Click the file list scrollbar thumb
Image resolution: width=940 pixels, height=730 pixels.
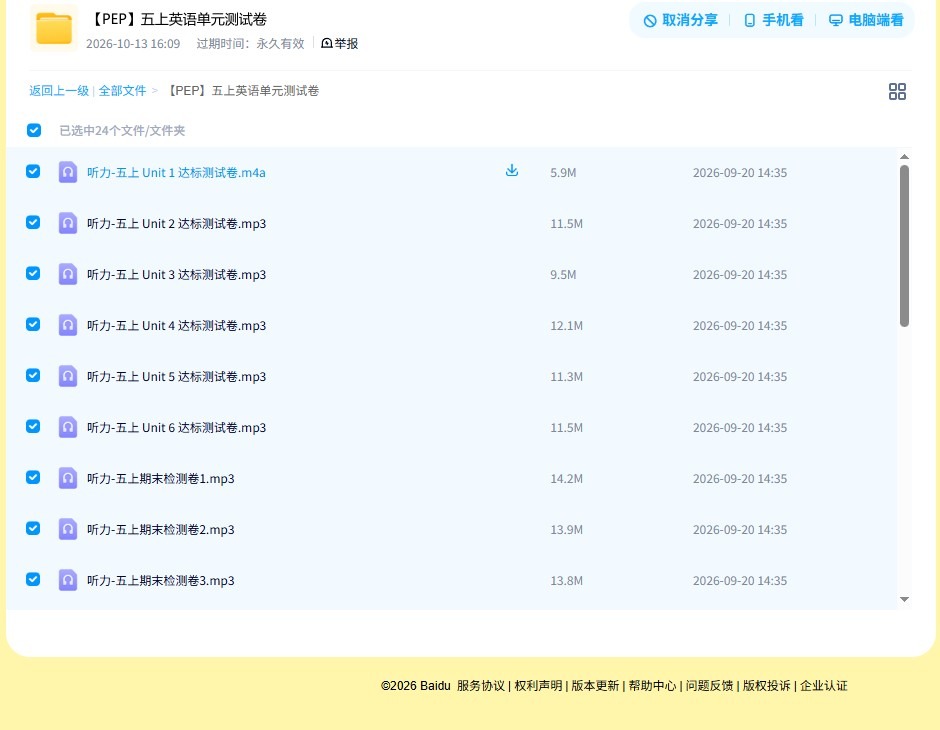point(904,246)
